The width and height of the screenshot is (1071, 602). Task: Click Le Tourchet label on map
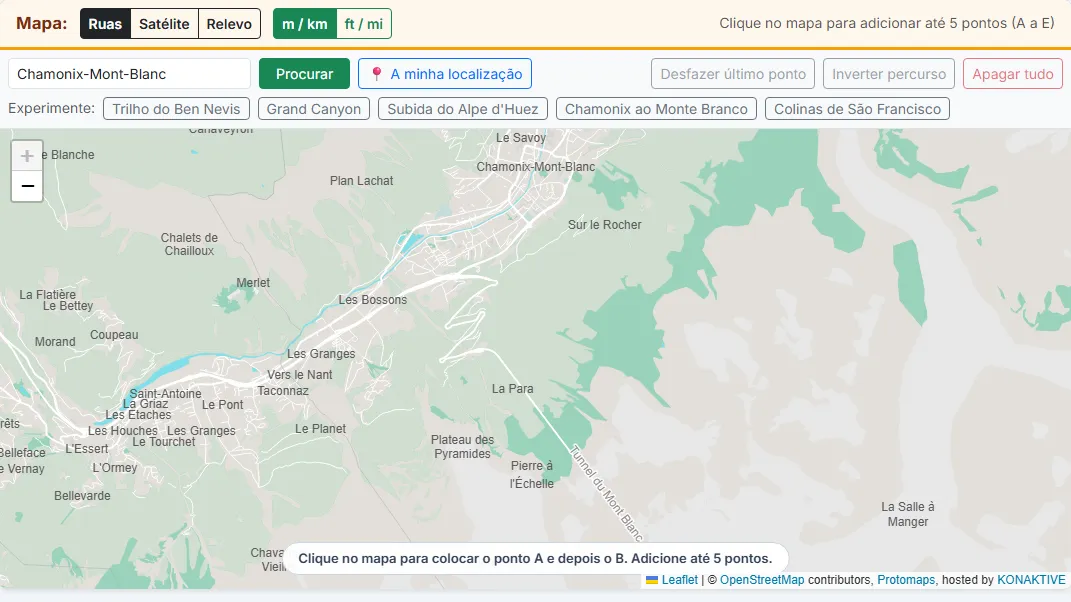coord(163,441)
